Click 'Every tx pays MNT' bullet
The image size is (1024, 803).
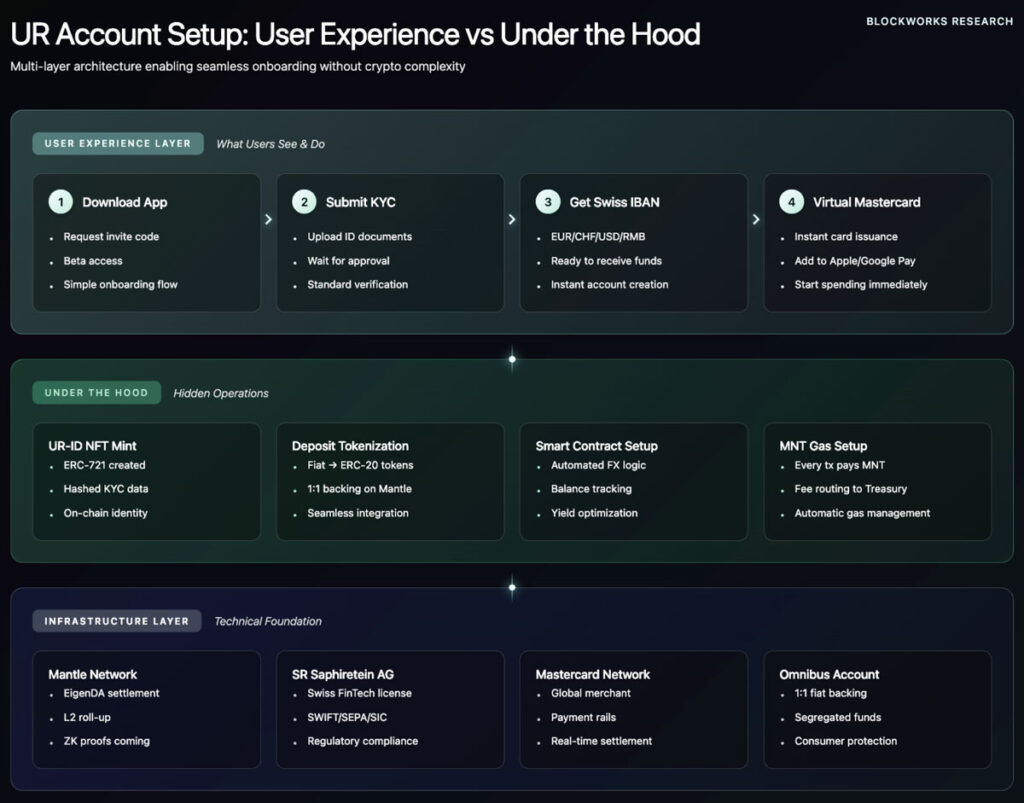coord(840,465)
